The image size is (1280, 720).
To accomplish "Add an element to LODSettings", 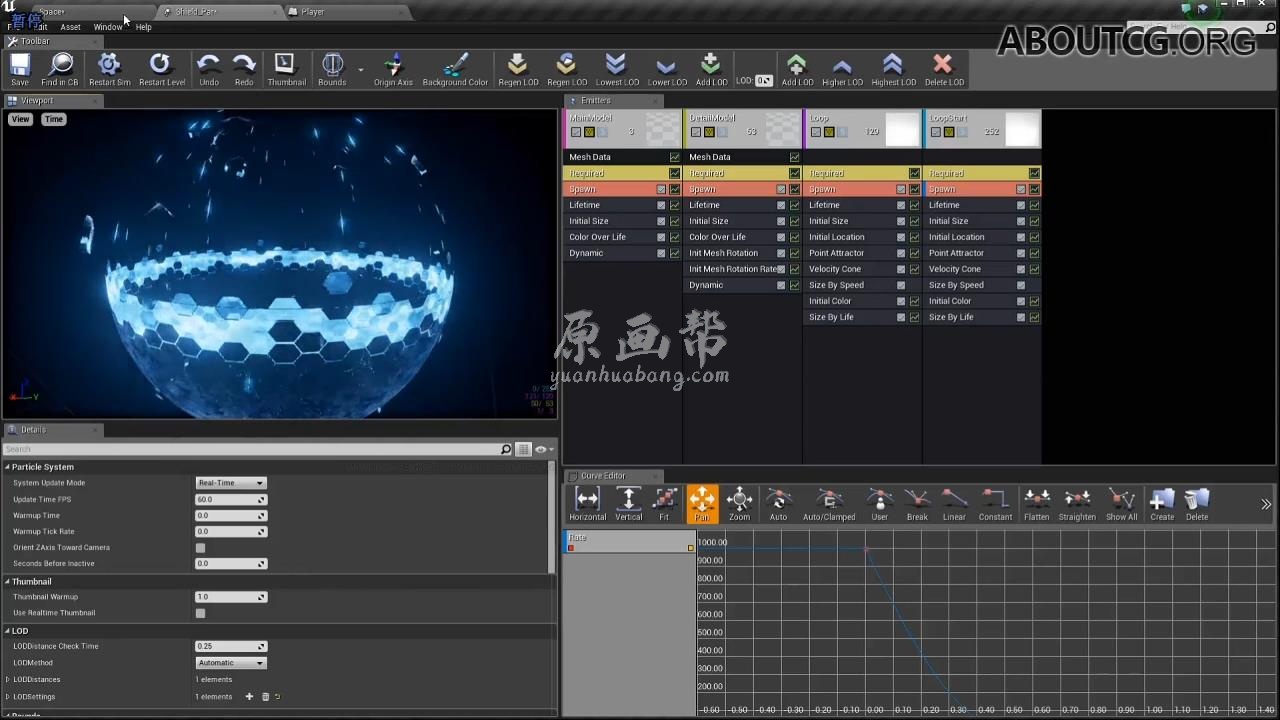I will [x=249, y=697].
